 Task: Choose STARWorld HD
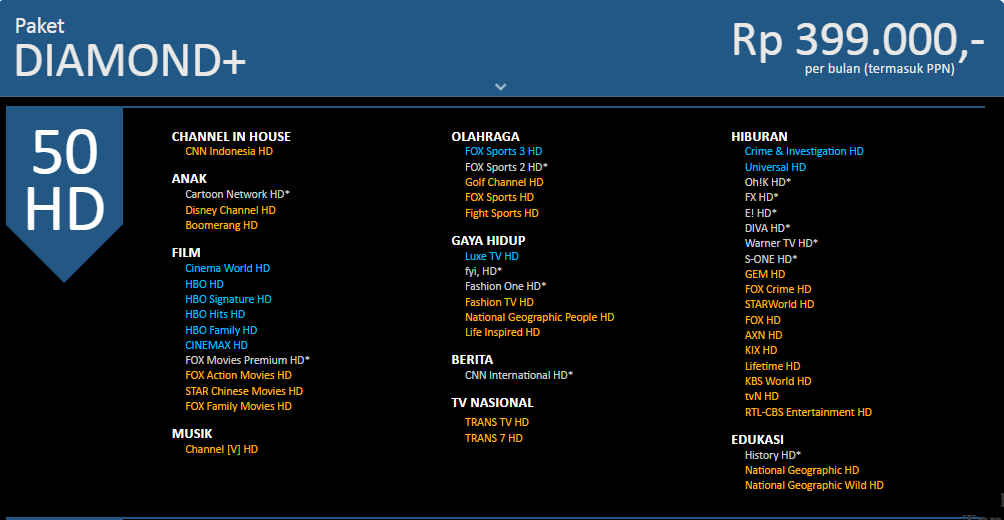tap(779, 305)
